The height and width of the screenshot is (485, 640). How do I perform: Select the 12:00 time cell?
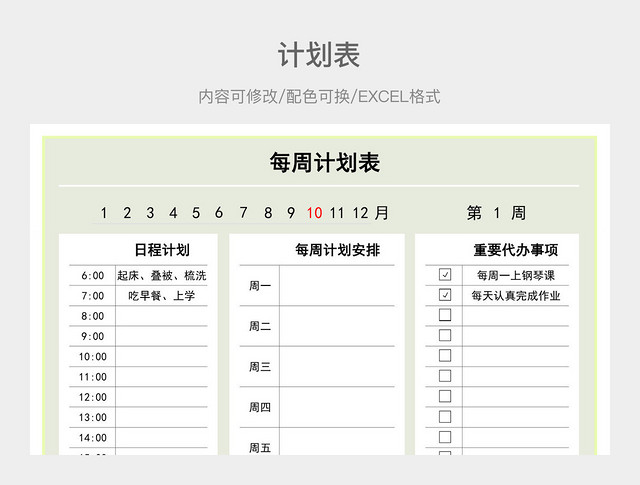[x=93, y=397]
